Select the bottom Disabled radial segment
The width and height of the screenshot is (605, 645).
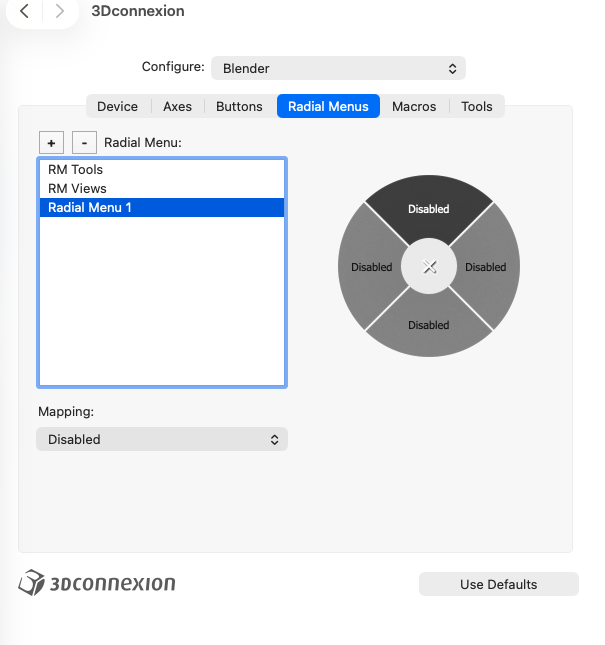coord(429,326)
